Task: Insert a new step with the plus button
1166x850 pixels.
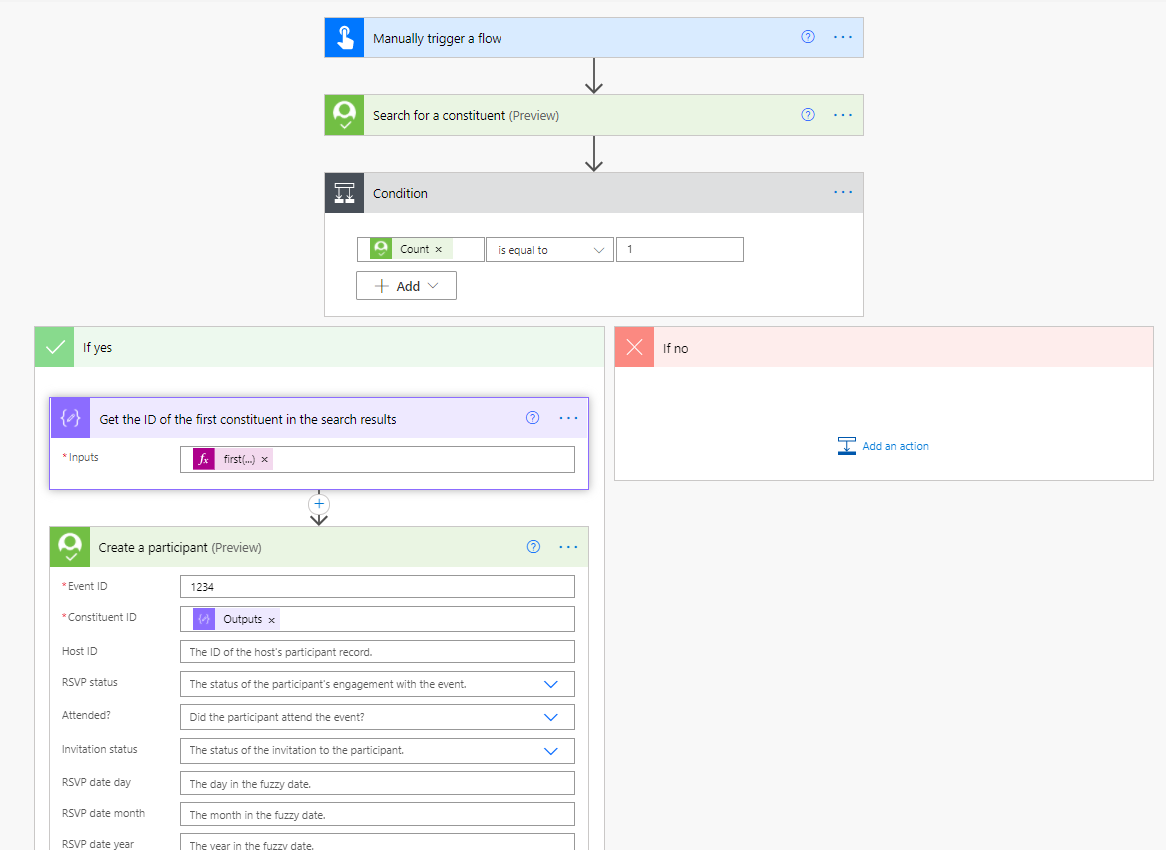Action: (319, 503)
